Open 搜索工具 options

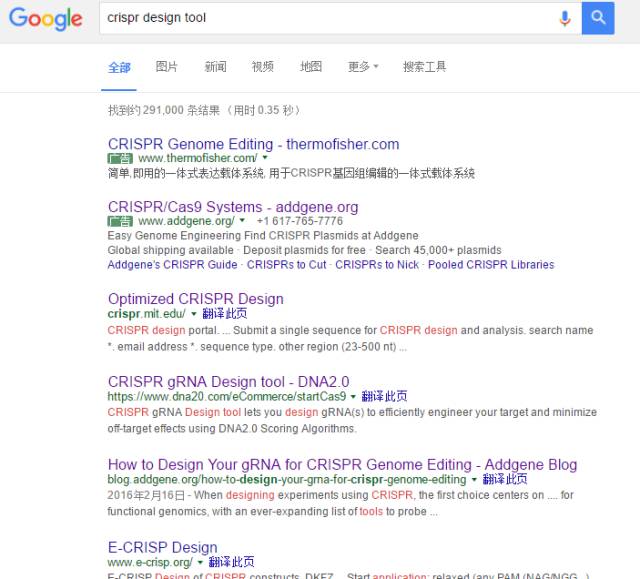[424, 67]
